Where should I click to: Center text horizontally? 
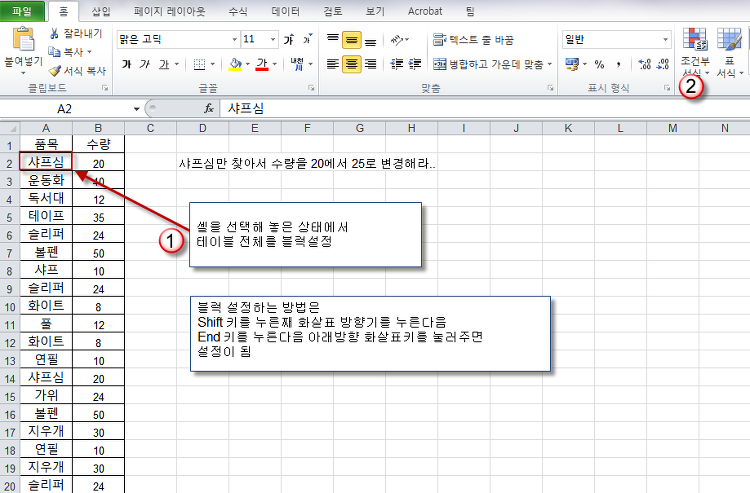point(352,64)
